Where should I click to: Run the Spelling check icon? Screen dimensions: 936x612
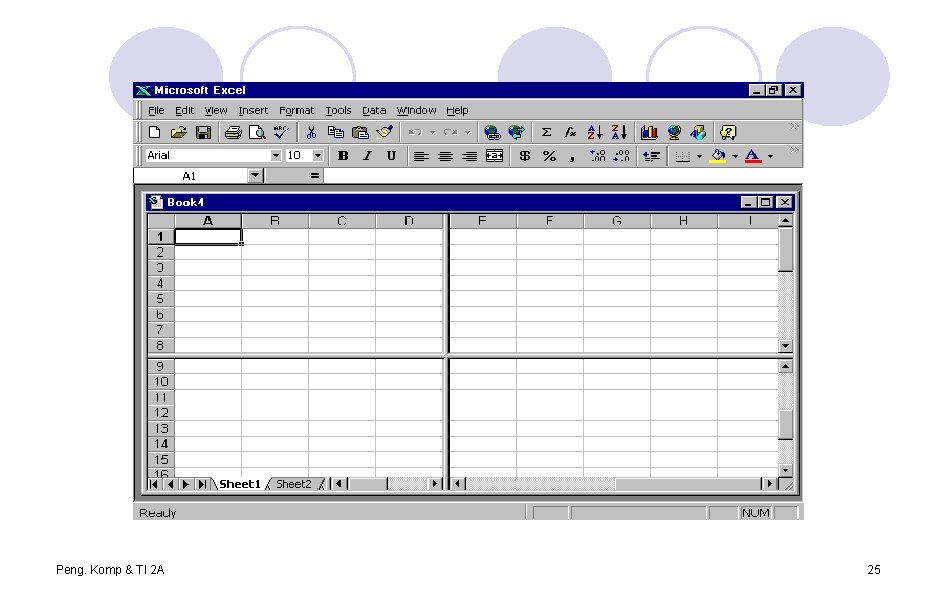coord(281,132)
